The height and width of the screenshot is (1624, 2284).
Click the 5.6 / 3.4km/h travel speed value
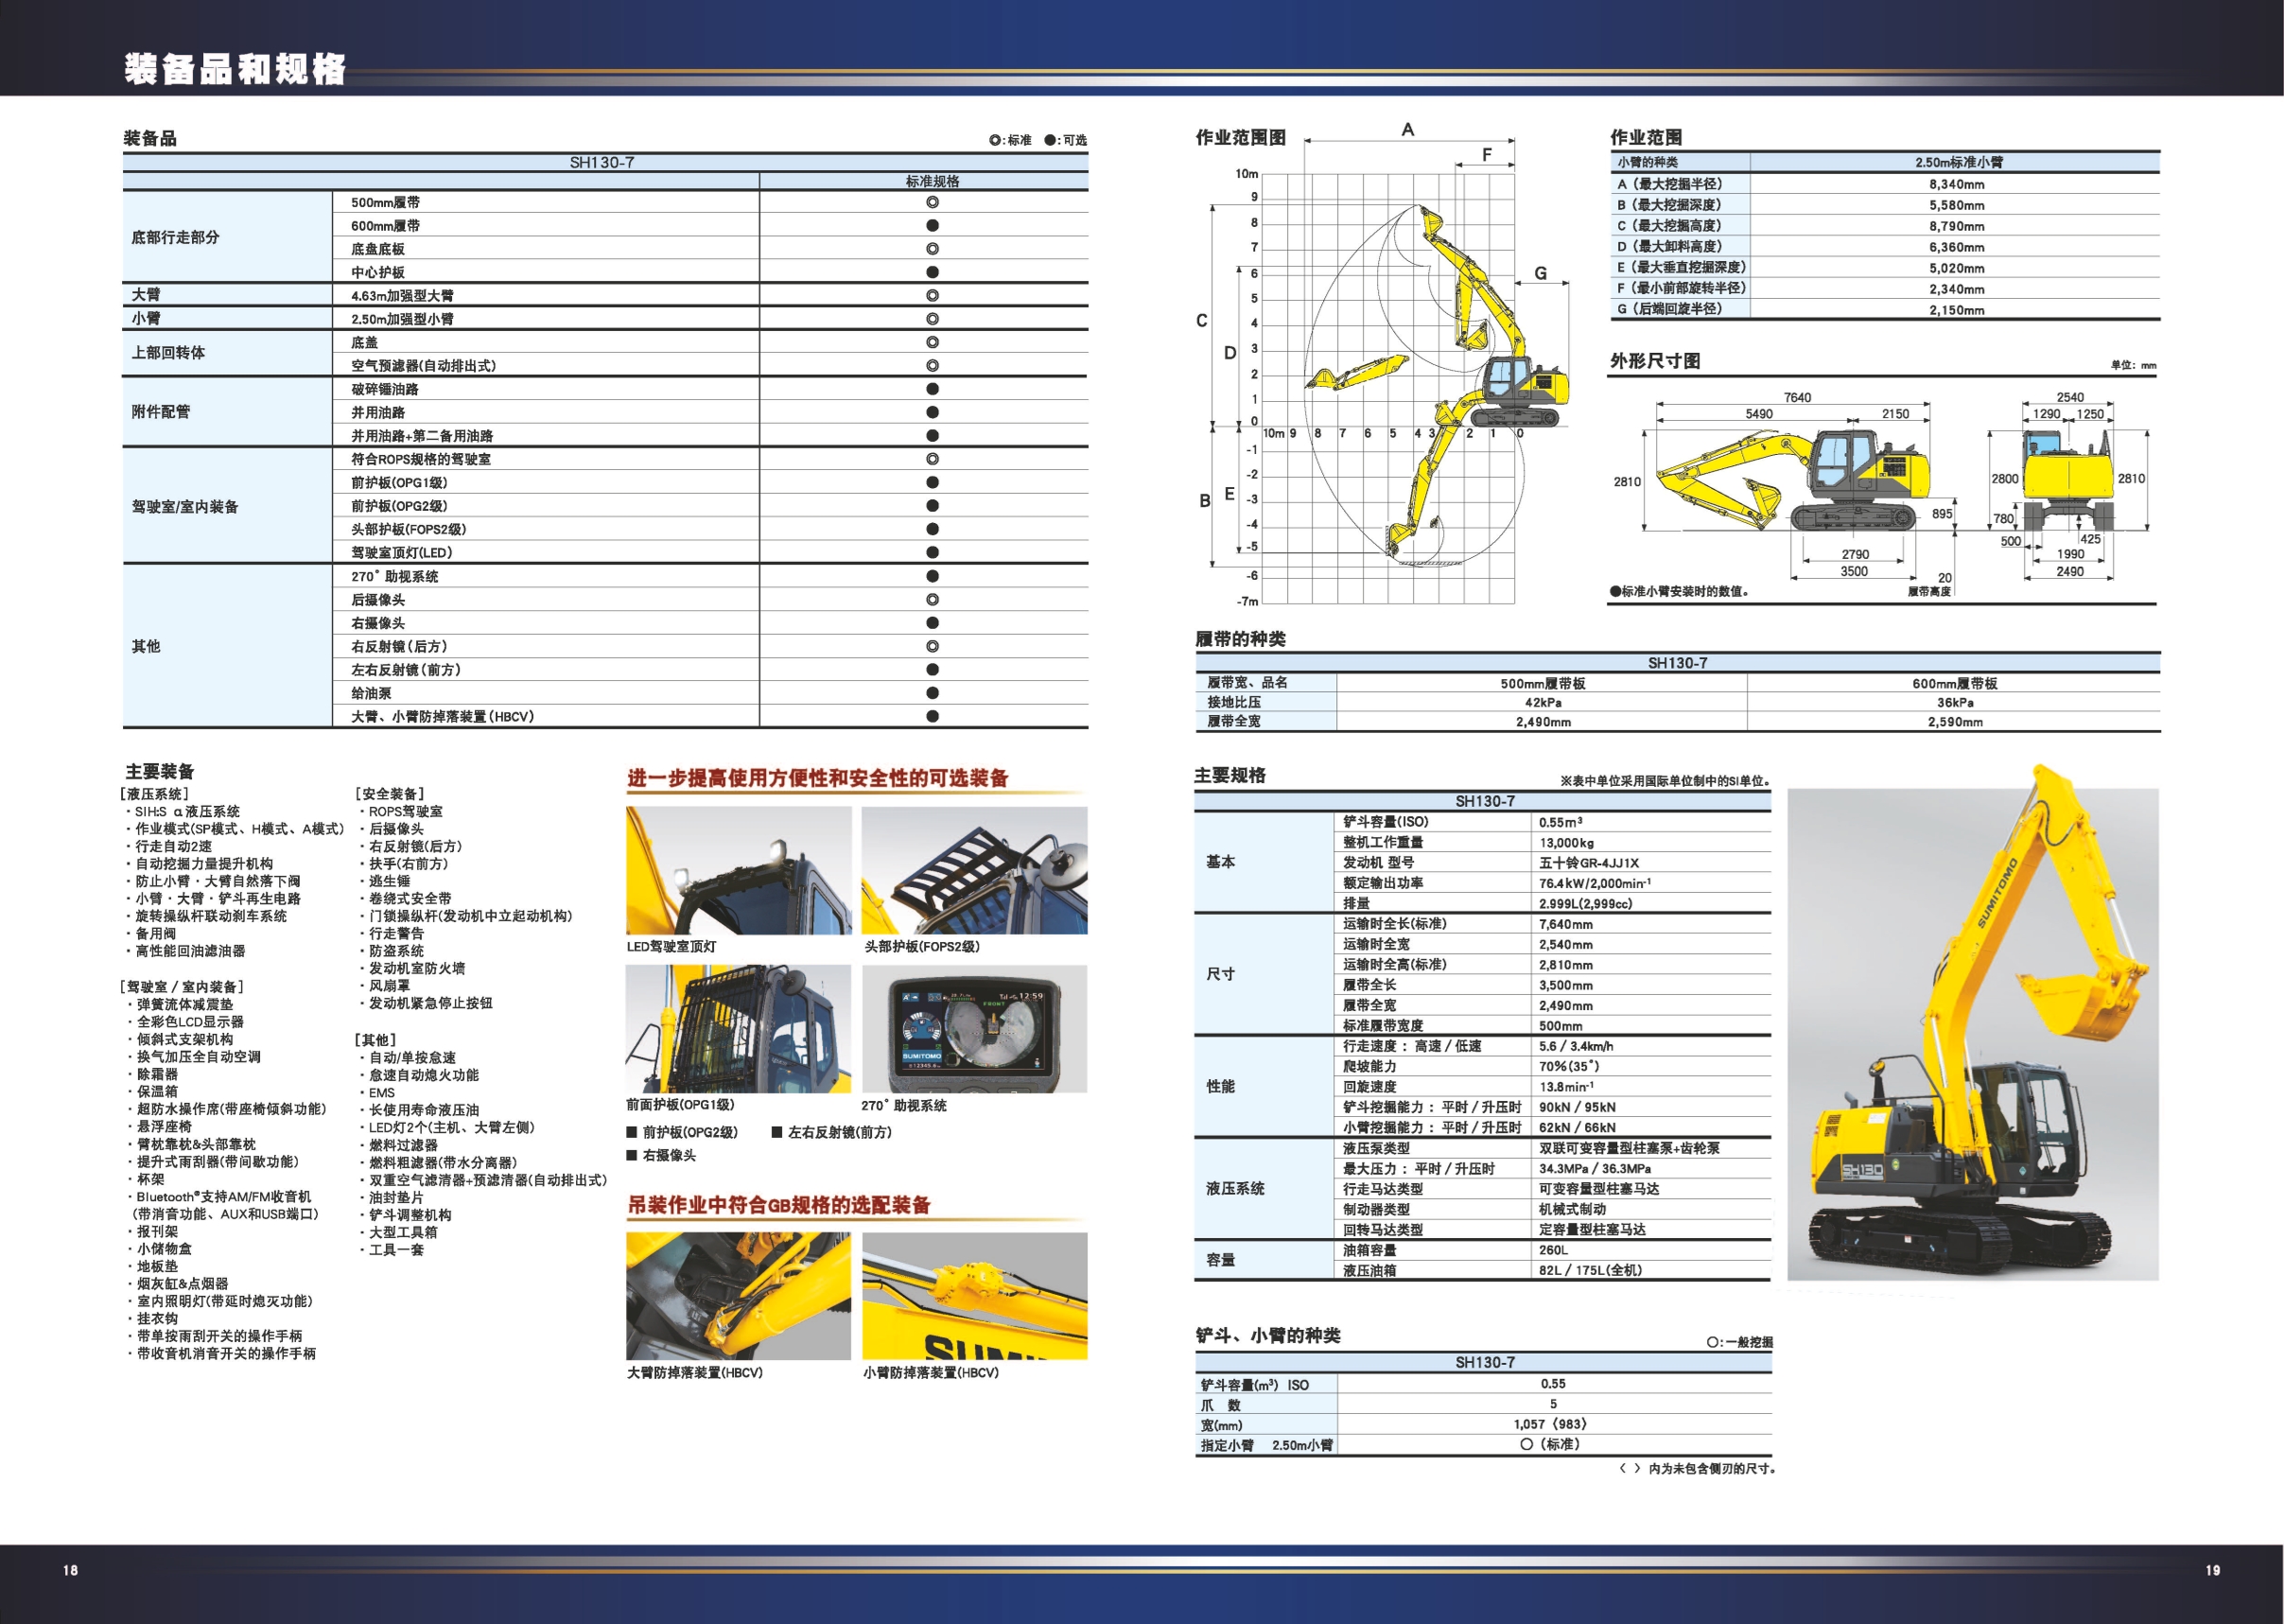point(1576,1047)
